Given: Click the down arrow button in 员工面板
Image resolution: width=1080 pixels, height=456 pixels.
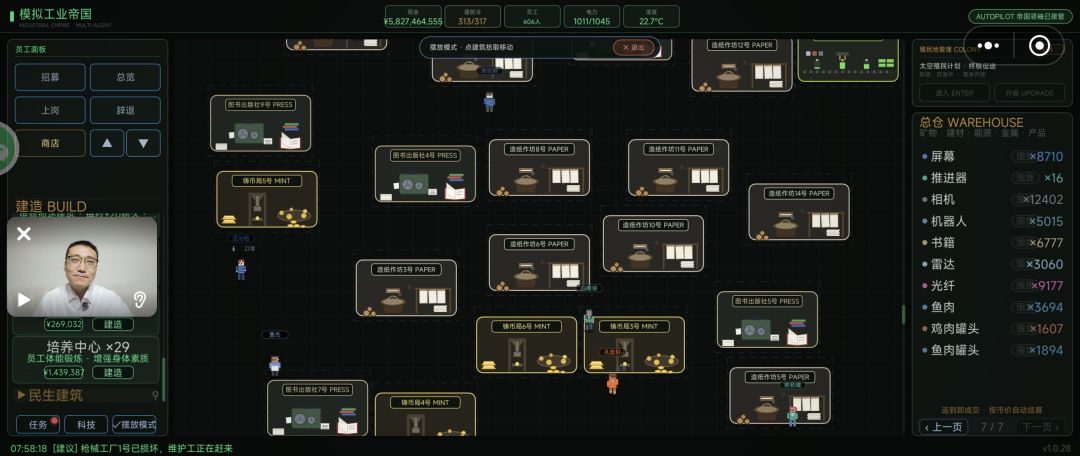Looking at the screenshot, I should click(x=143, y=143).
